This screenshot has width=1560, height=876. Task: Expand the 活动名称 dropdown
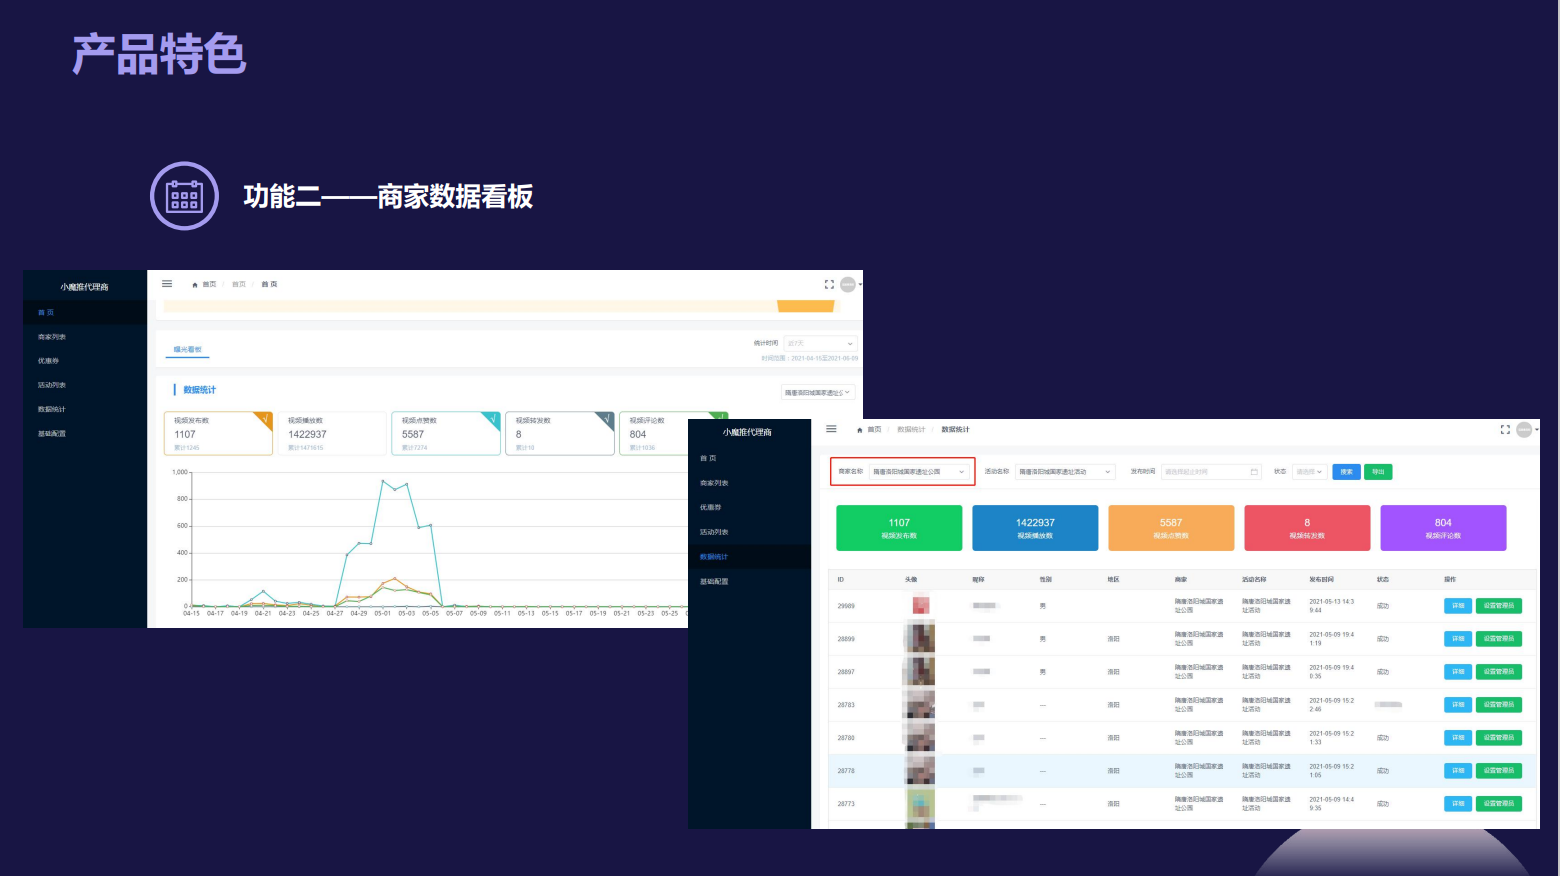click(x=1064, y=472)
